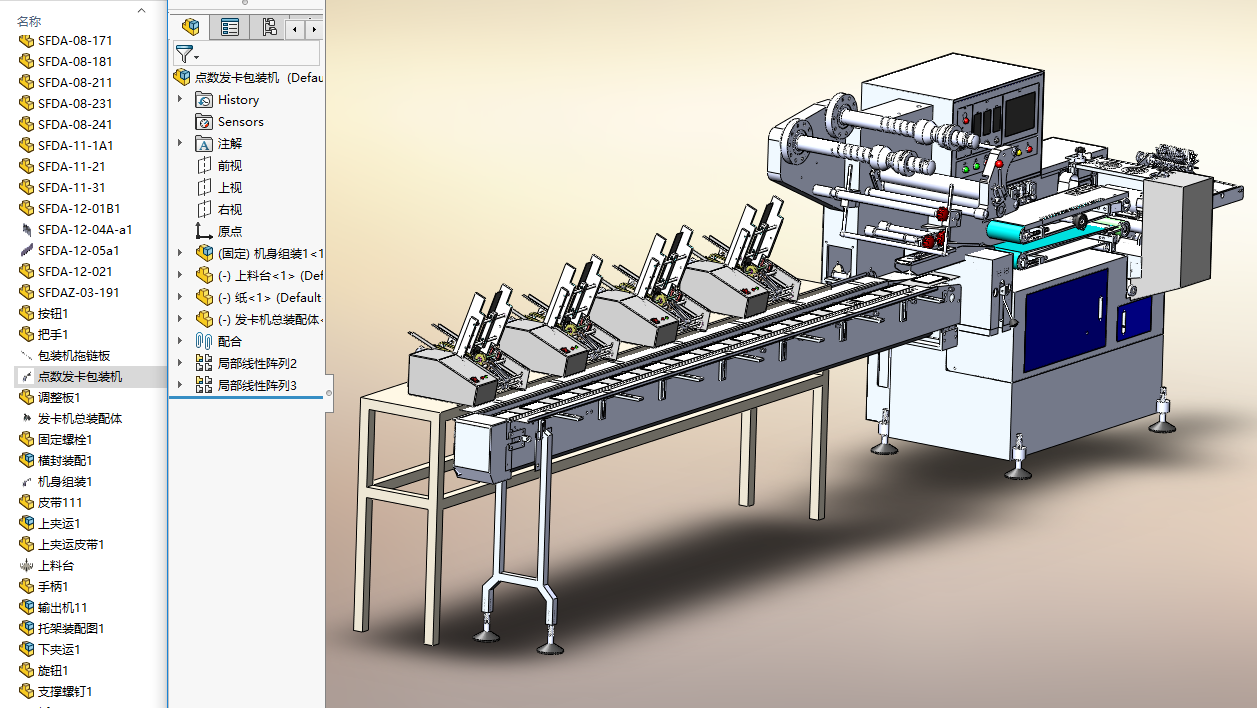The height and width of the screenshot is (708, 1257).
Task: Click the sort arrow above 名称 column
Action: (x=141, y=10)
